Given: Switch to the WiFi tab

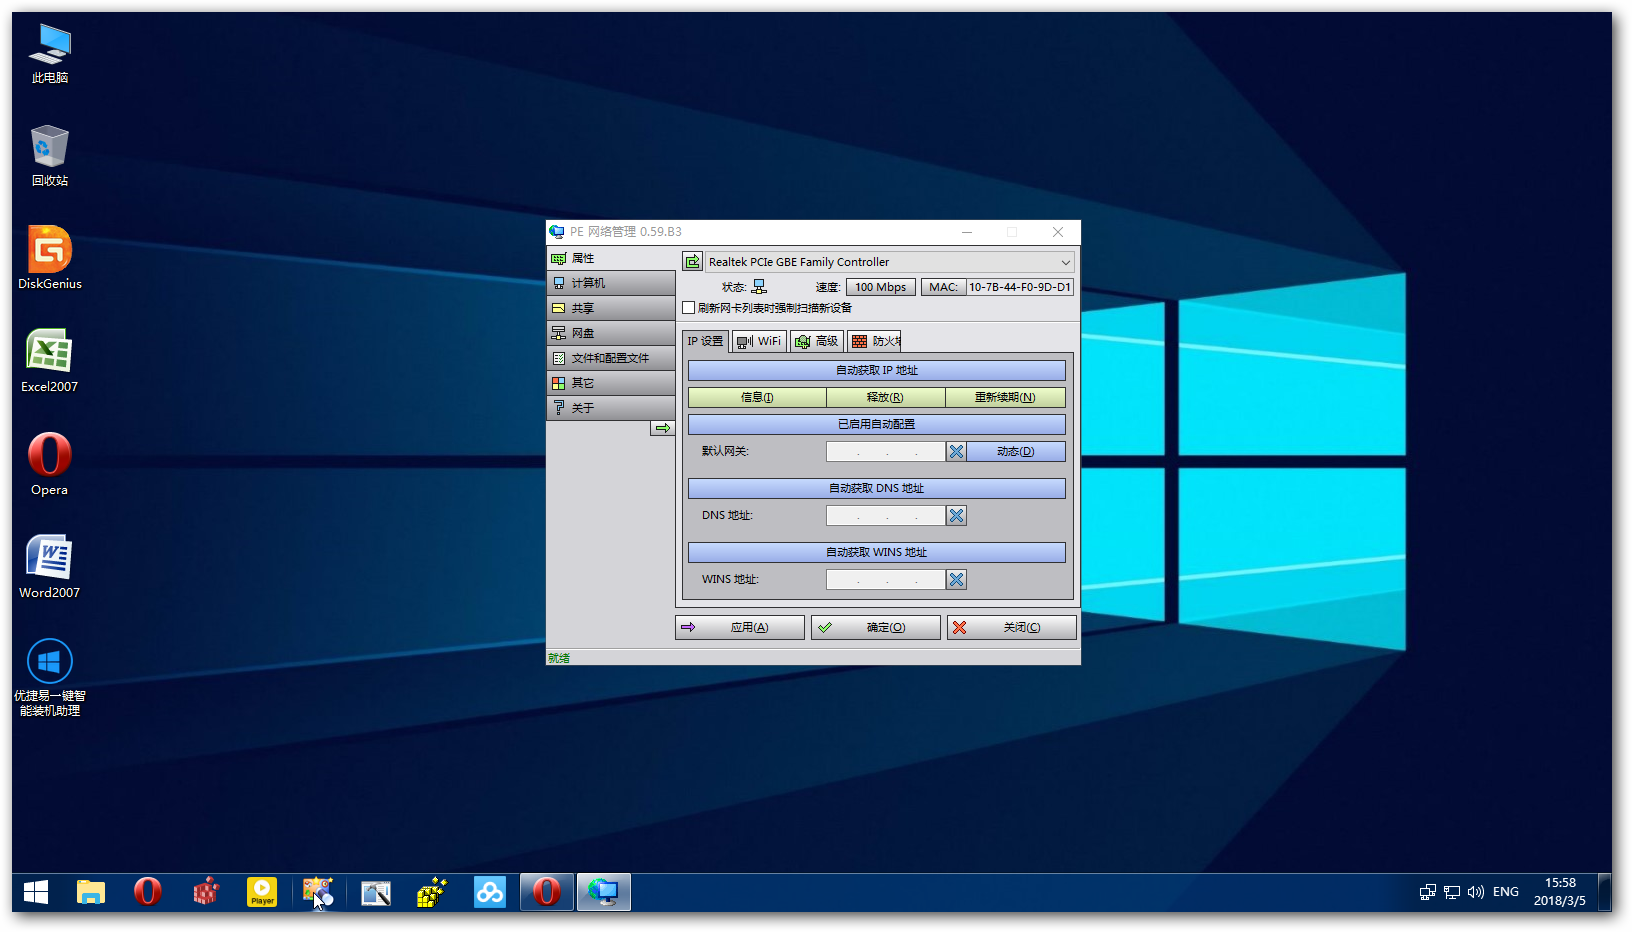Looking at the screenshot, I should [x=759, y=341].
